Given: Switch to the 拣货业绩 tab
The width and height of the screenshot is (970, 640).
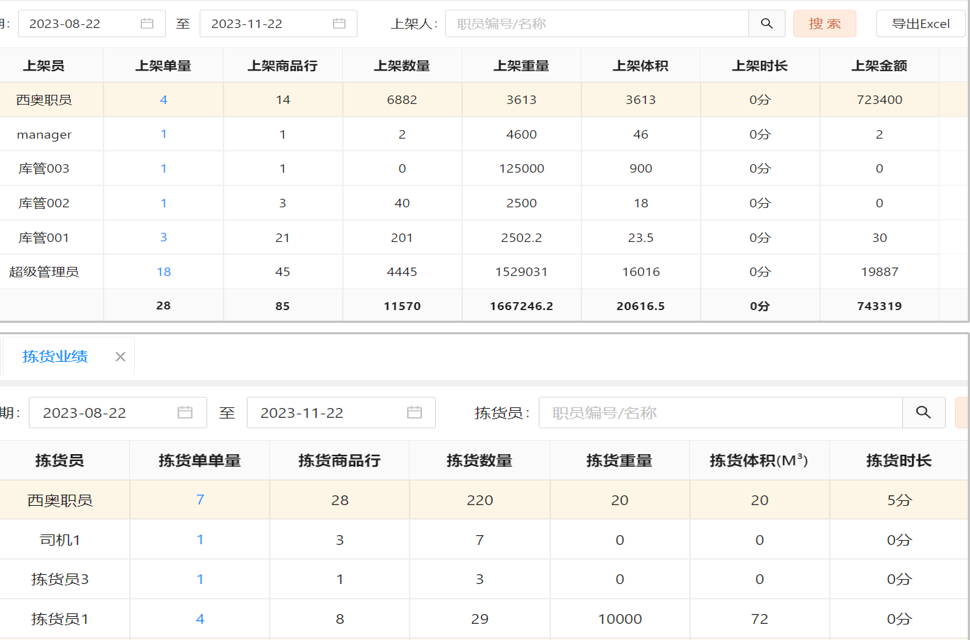Looking at the screenshot, I should [x=55, y=357].
